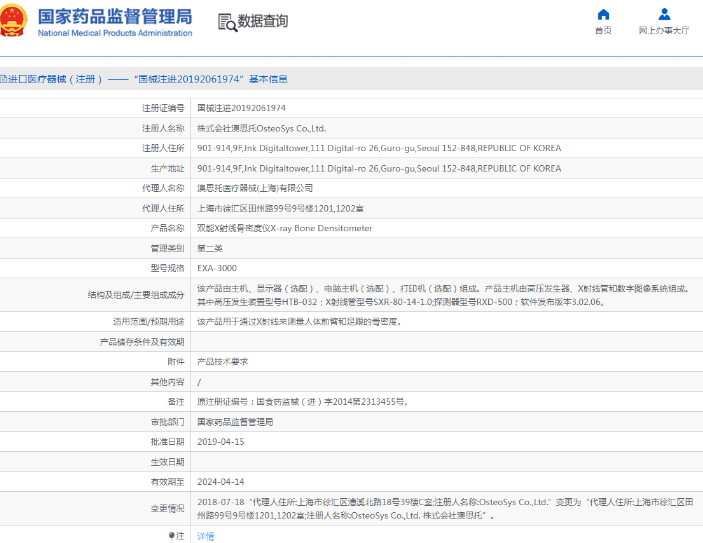This screenshot has height=543, width=703.
Task: Click the 代理人名称 field label
Action: coord(163,188)
